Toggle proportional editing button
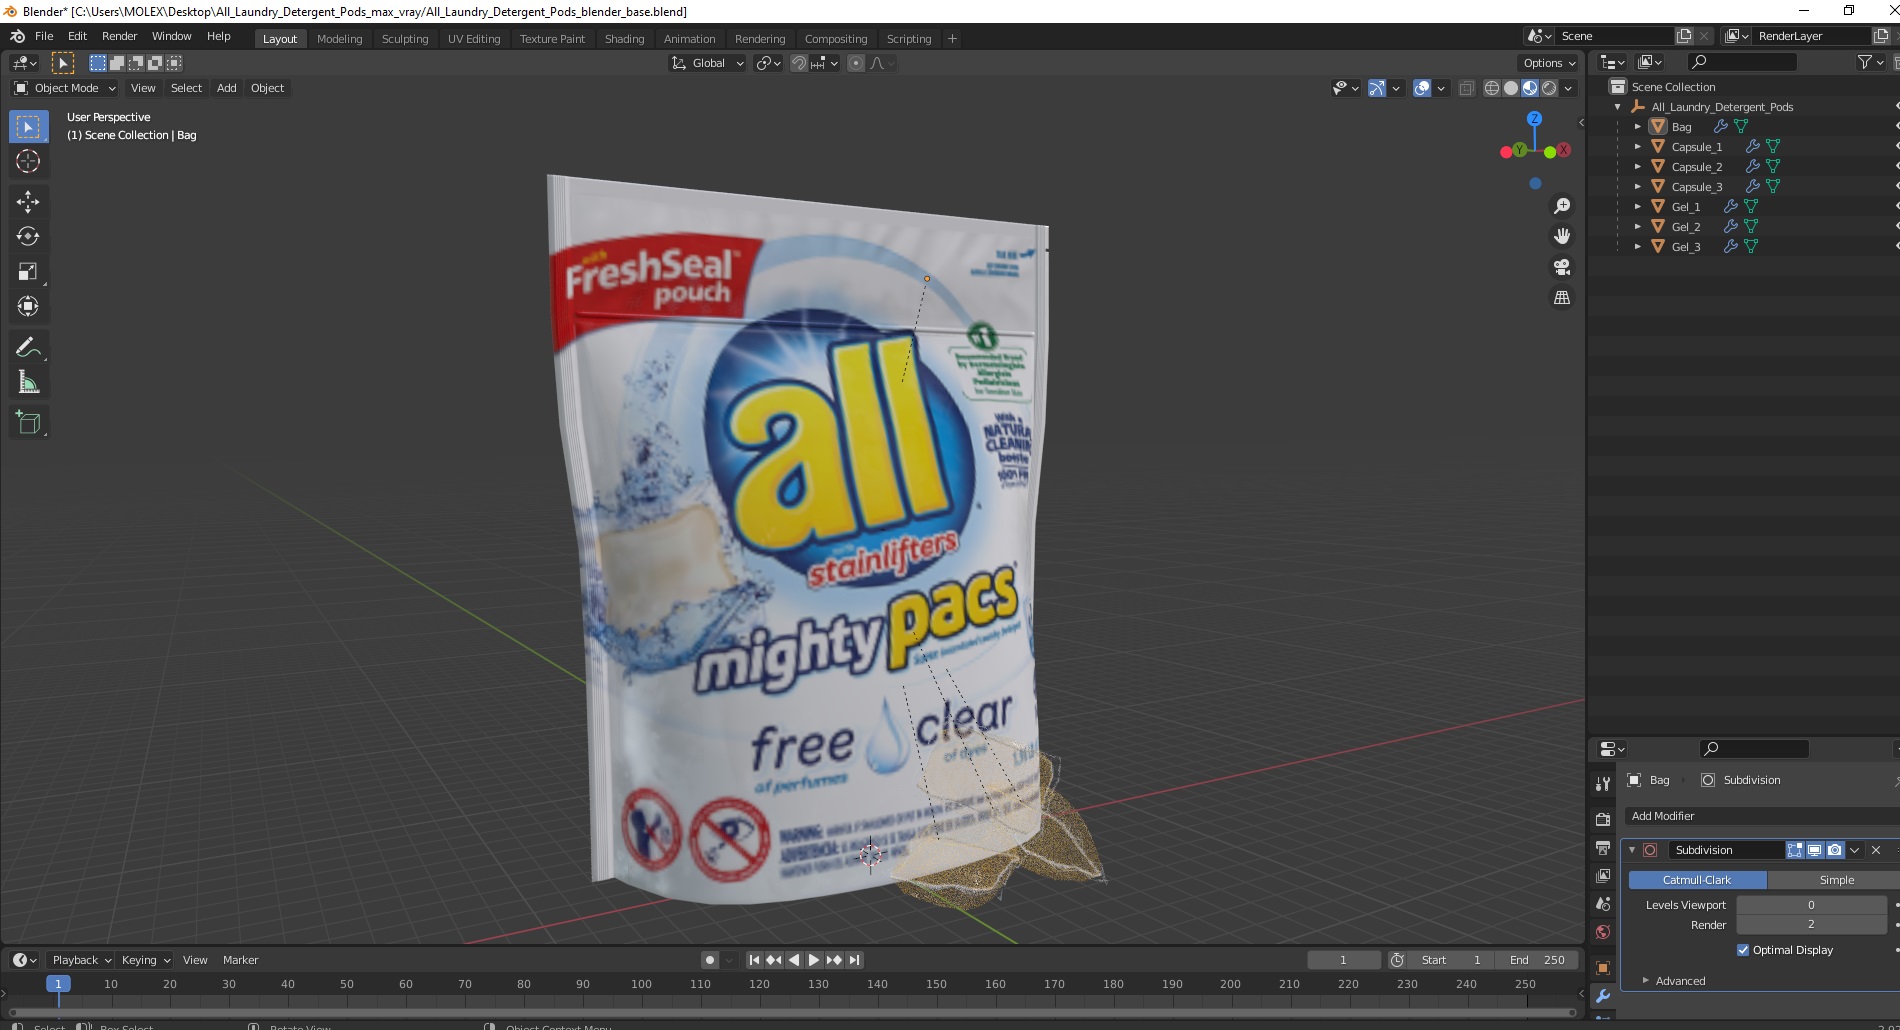 pos(855,63)
